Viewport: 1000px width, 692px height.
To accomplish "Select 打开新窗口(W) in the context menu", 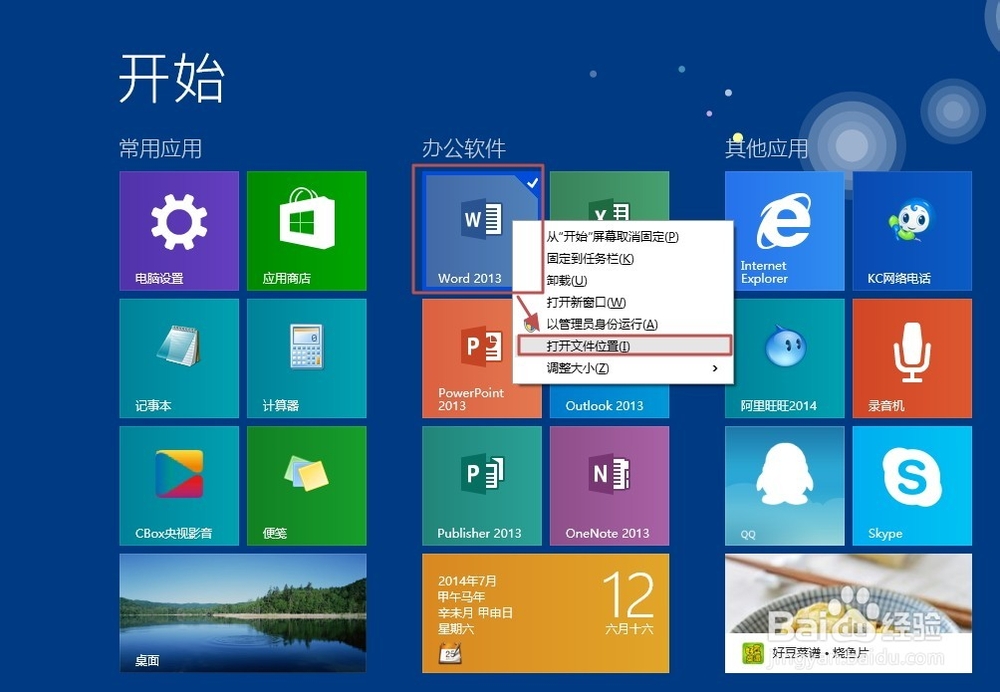I will coord(623,302).
